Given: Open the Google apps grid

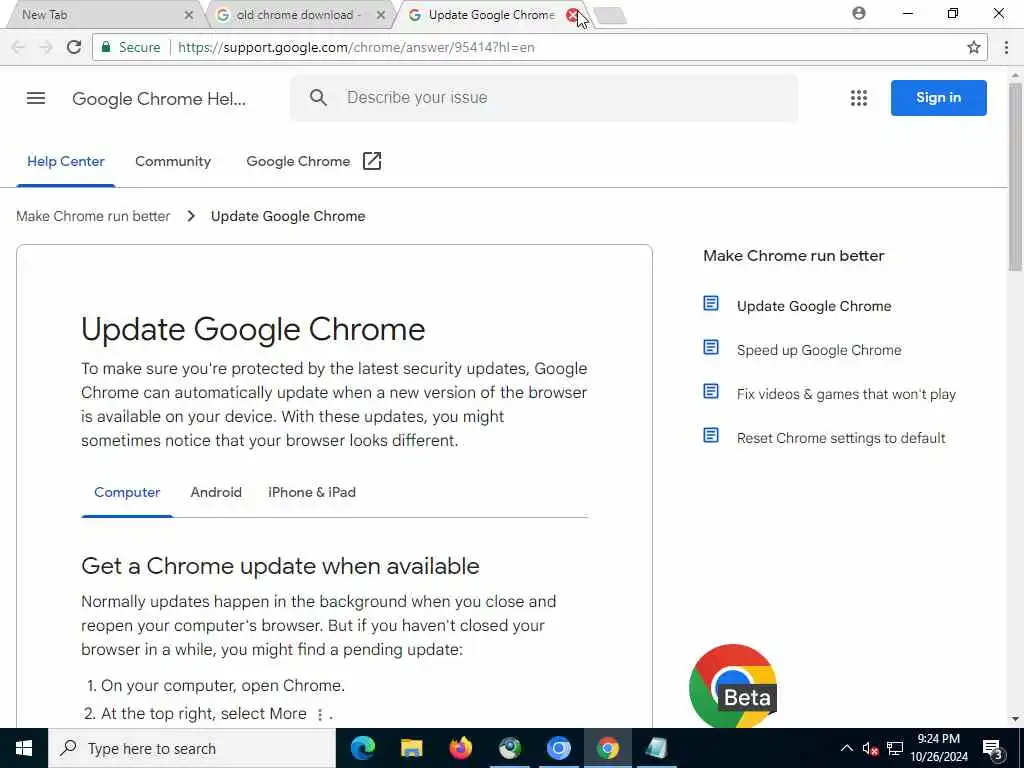Looking at the screenshot, I should 859,98.
